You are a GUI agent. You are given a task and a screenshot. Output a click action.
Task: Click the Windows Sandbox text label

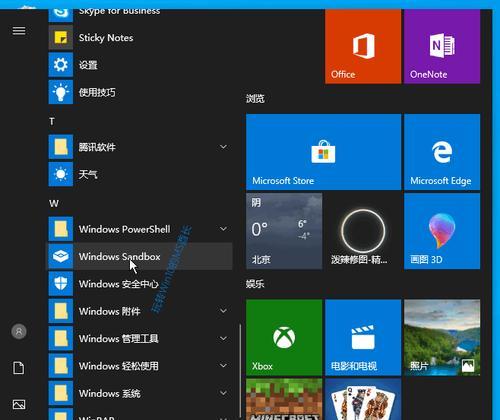120,257
